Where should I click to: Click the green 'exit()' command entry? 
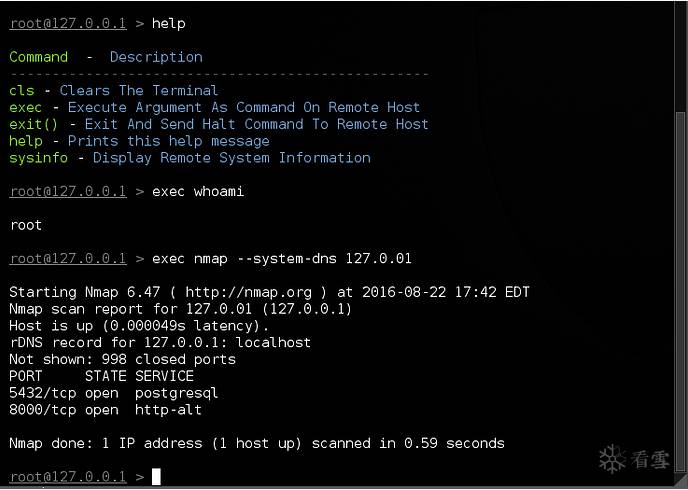pos(34,124)
